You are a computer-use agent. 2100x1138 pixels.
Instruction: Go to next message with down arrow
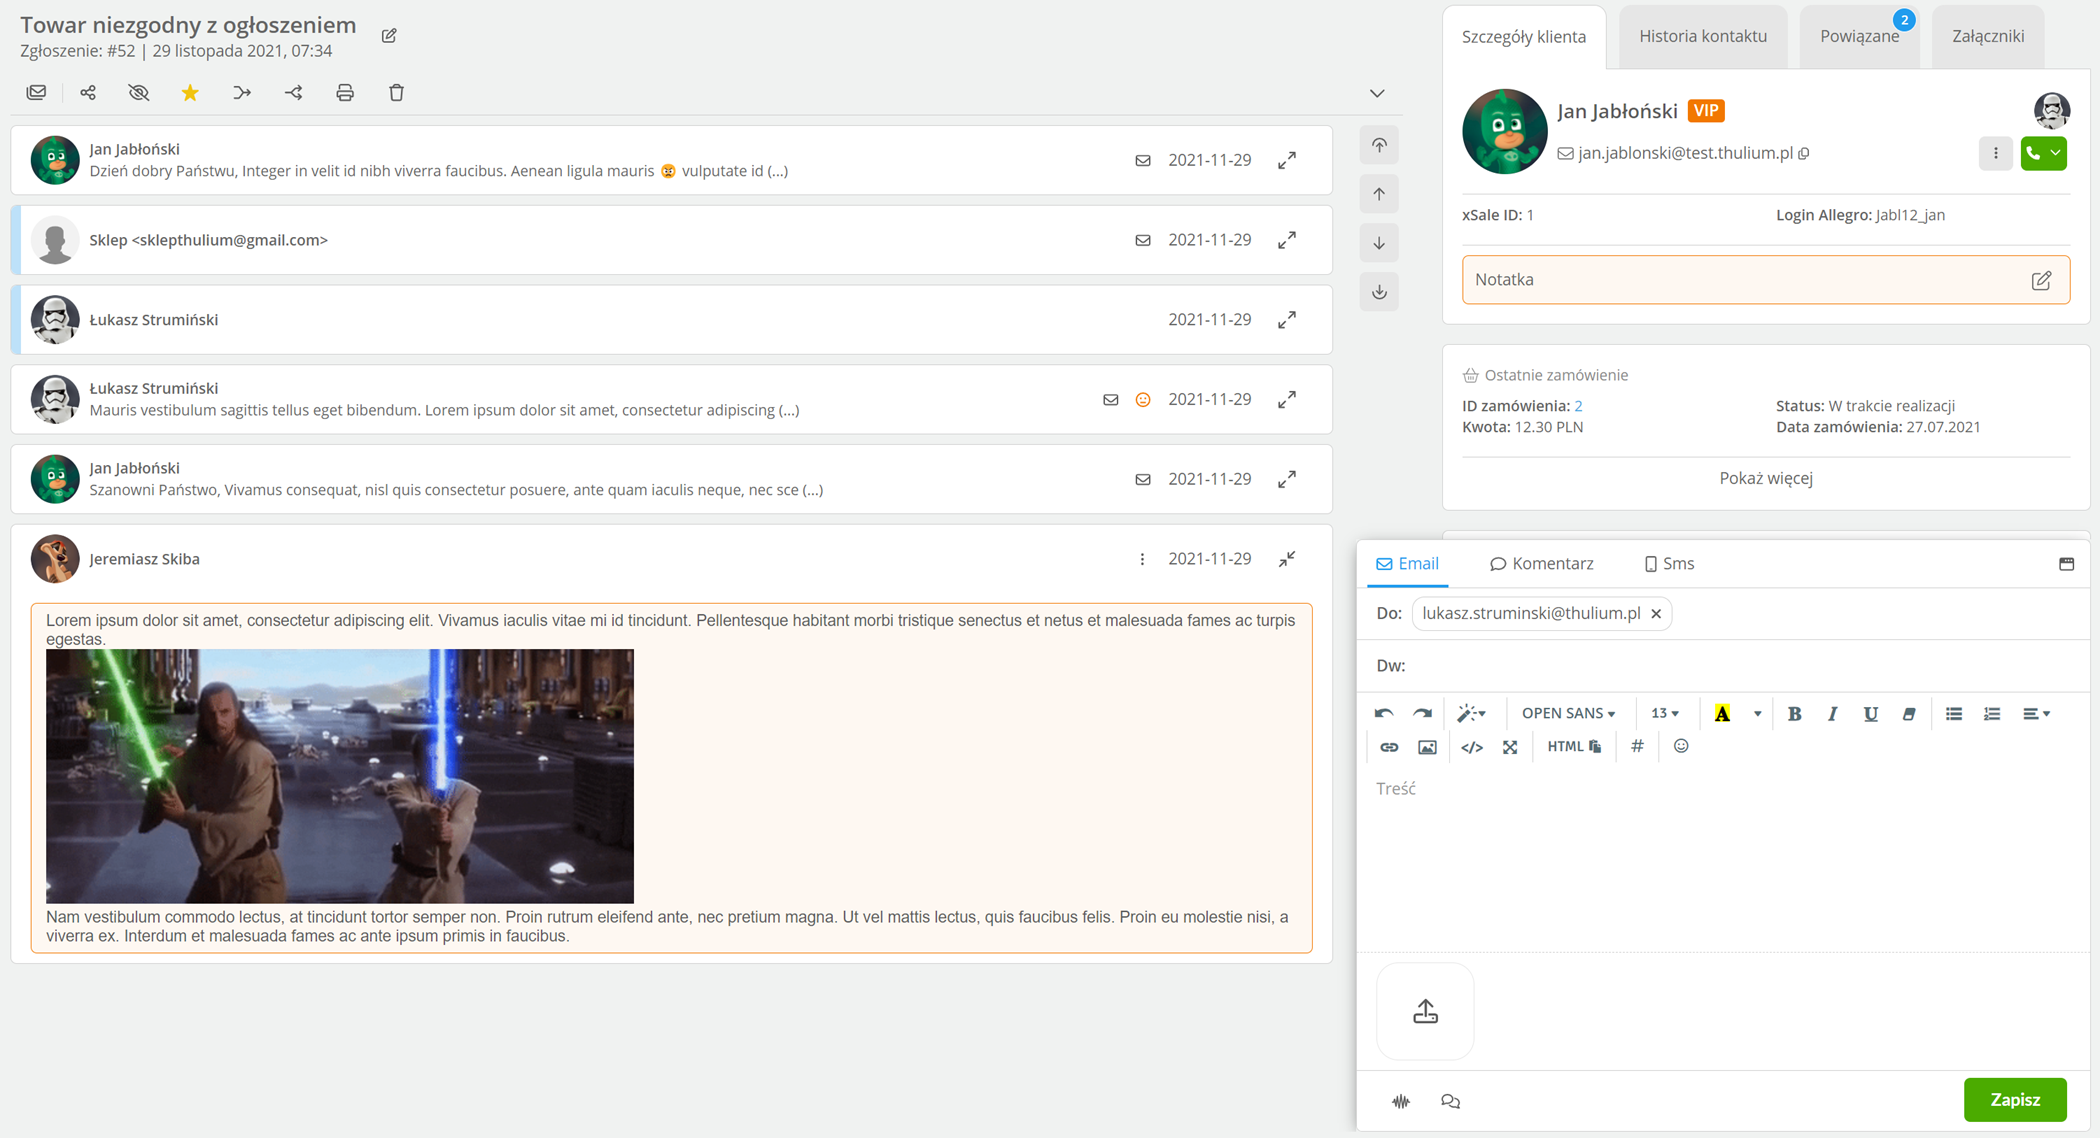point(1379,243)
